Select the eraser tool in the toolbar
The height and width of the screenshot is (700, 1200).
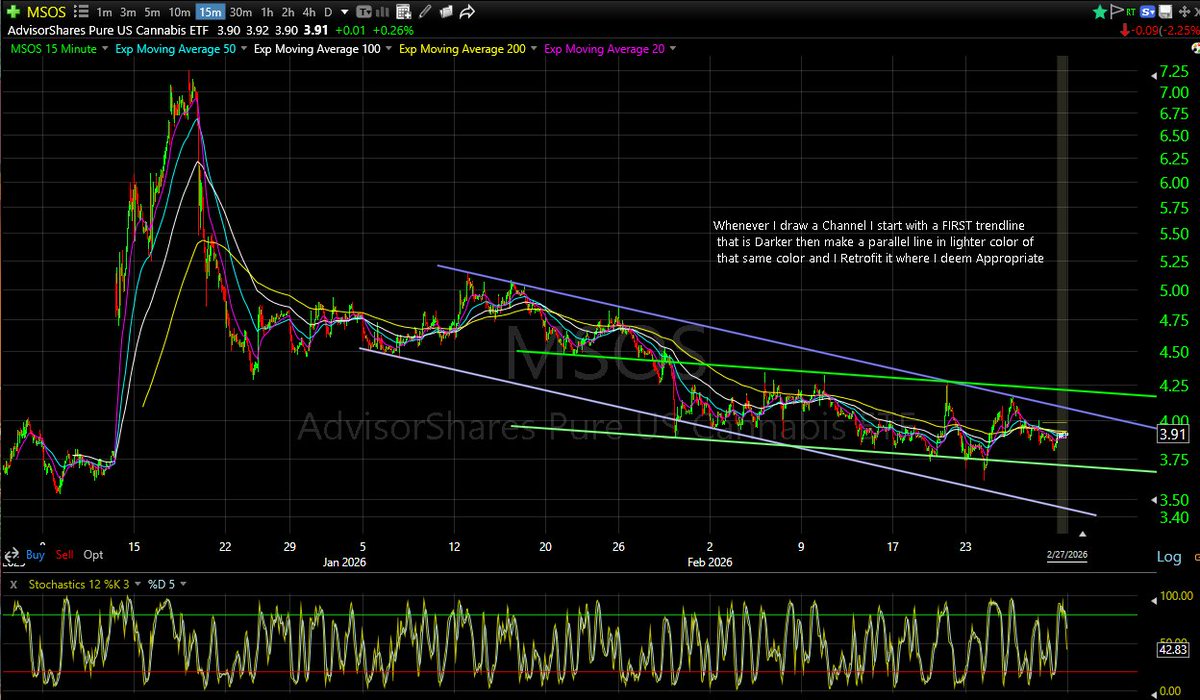(445, 12)
